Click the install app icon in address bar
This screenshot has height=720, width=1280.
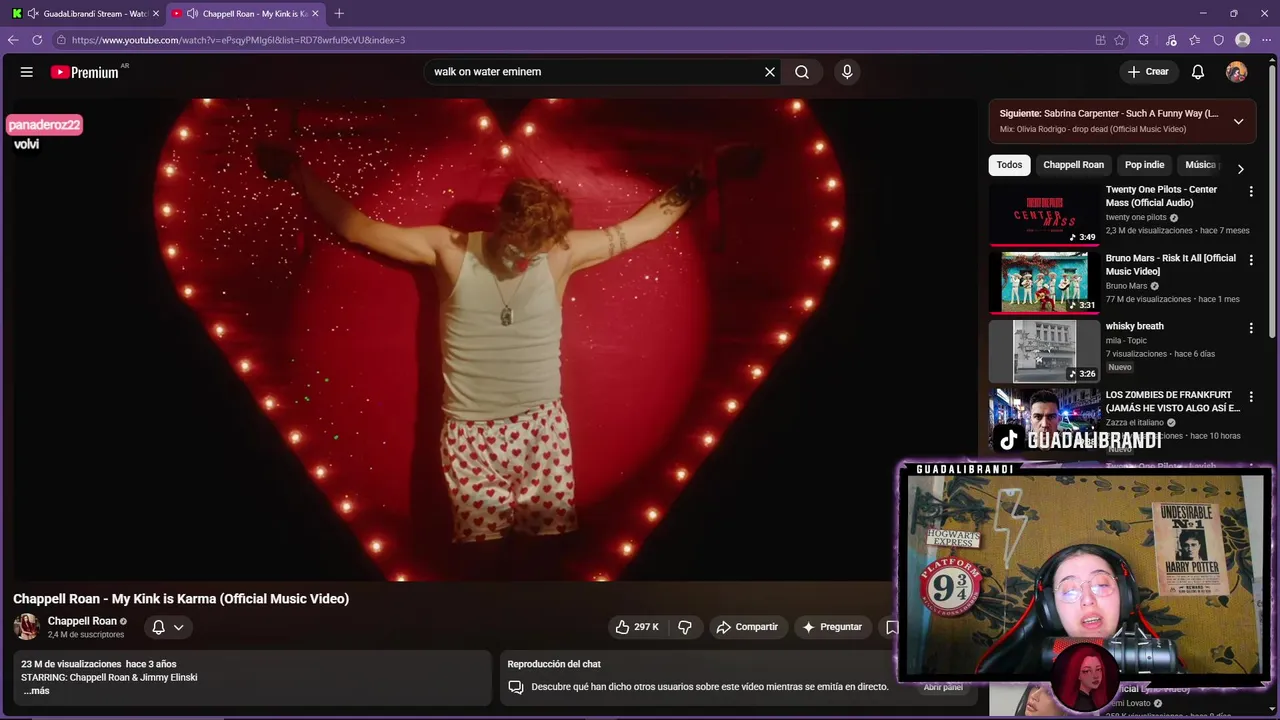pyautogui.click(x=1100, y=40)
